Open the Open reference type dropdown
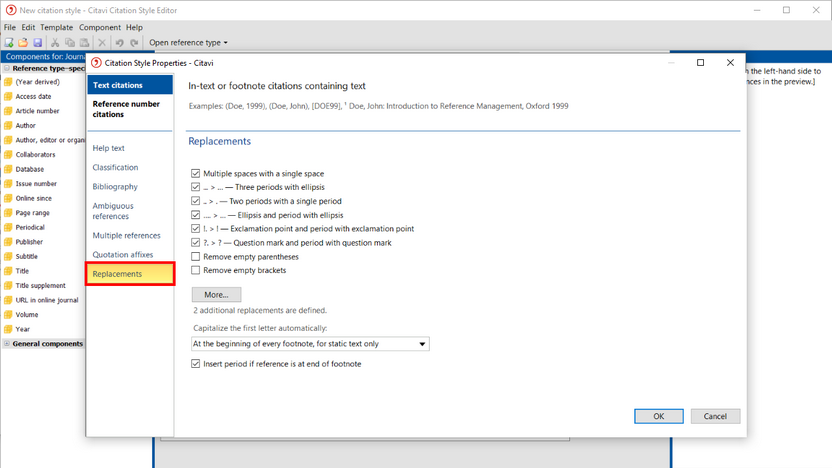 click(188, 42)
